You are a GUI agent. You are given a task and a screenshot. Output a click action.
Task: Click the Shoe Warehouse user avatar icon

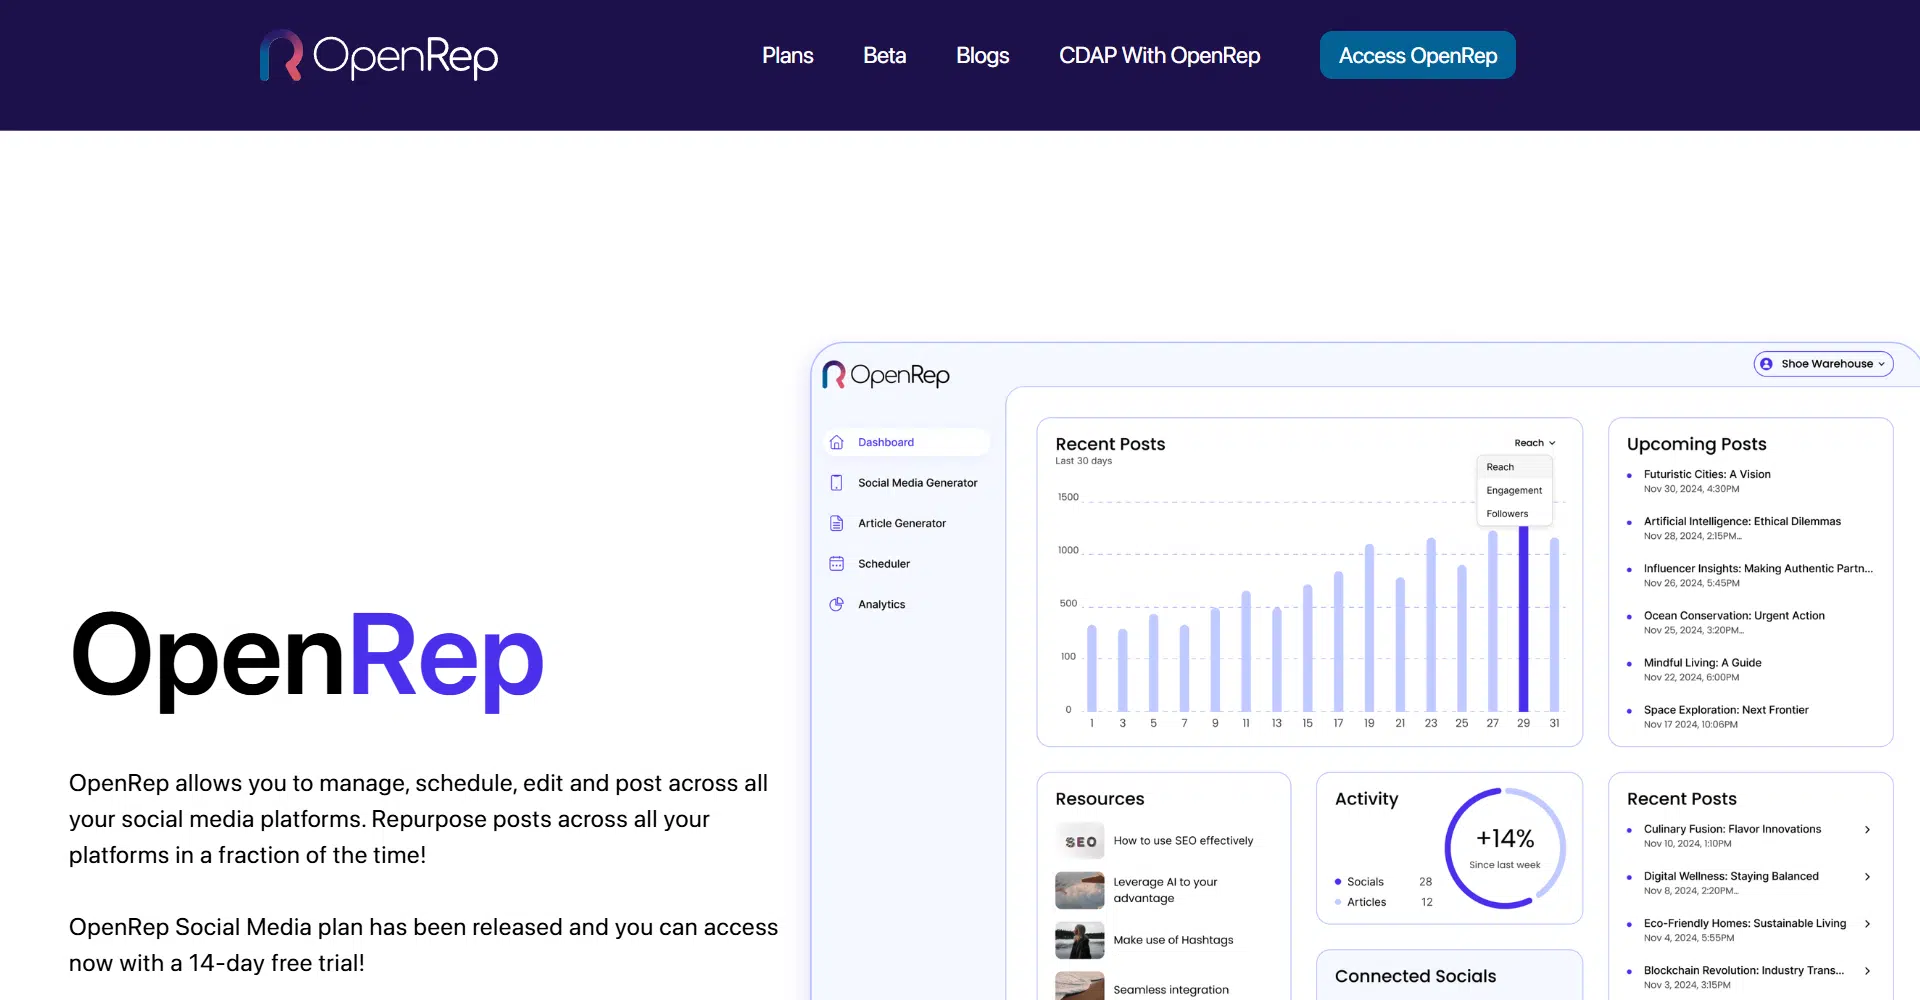1766,364
